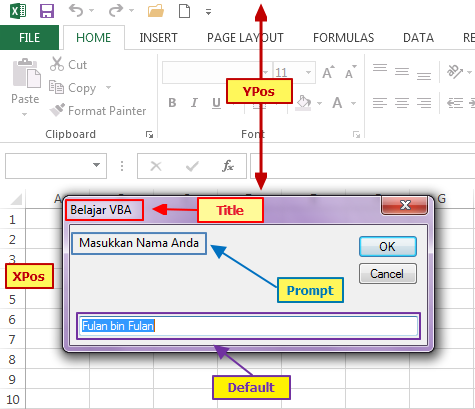Open the Clipboard dialog launcher
The width and height of the screenshot is (475, 409).
[x=149, y=135]
